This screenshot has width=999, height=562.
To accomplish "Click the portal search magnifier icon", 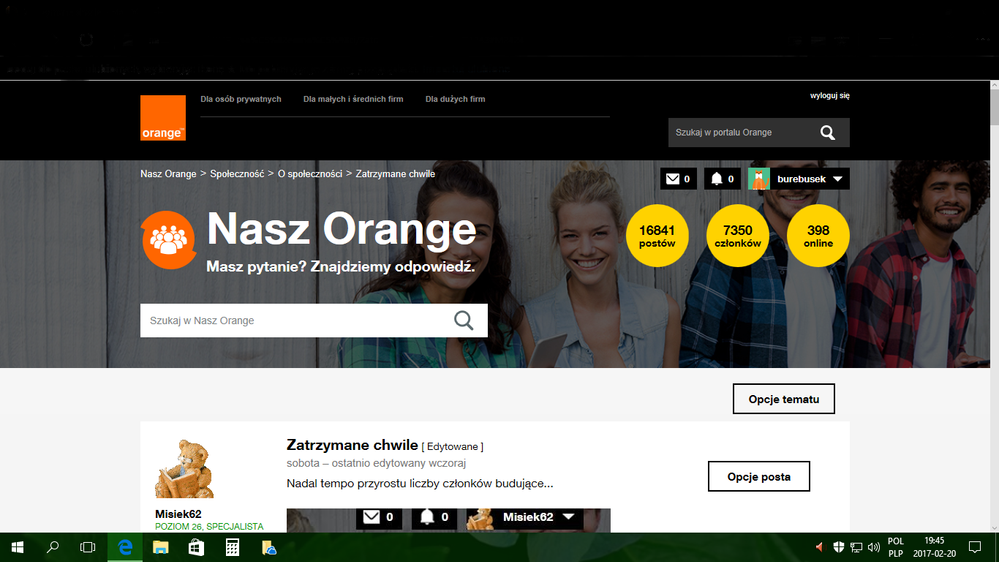I will click(828, 133).
